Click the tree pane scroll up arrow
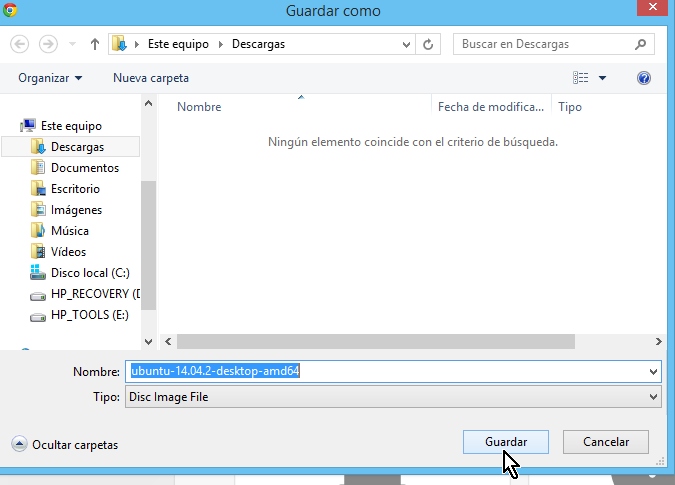Viewport: 675px width, 485px height. (x=149, y=103)
